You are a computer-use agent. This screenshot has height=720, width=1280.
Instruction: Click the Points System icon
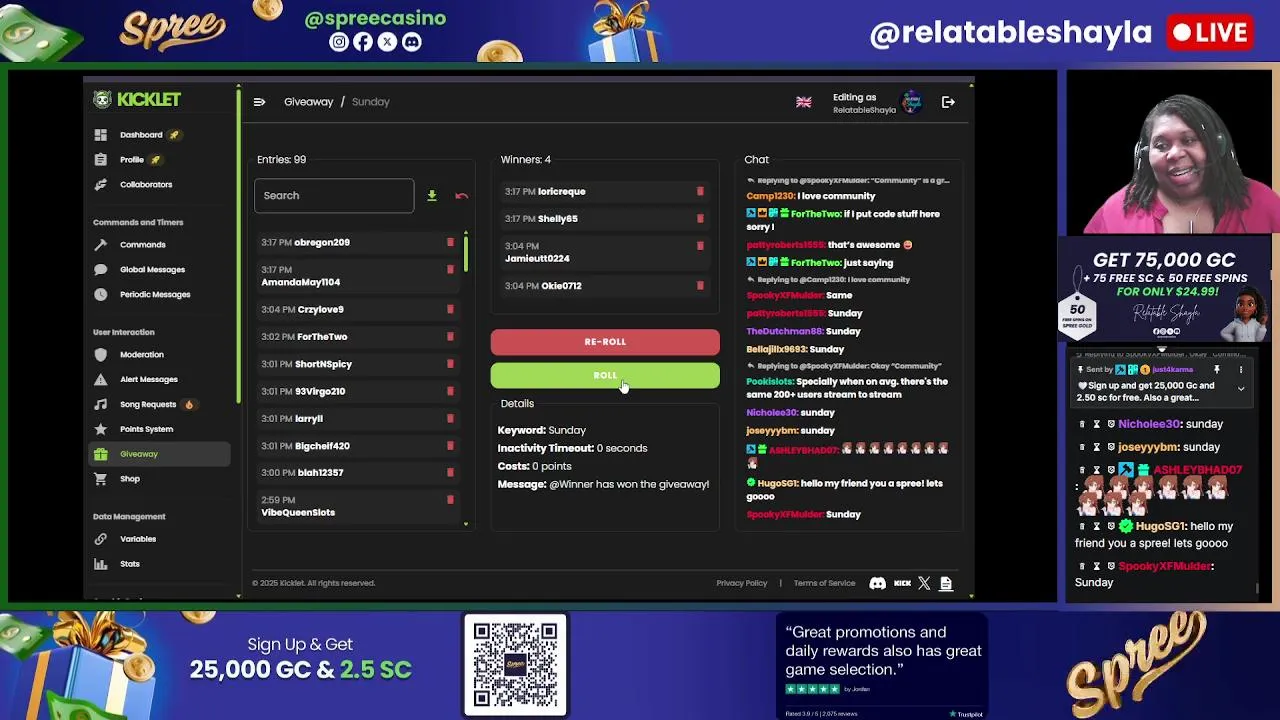100,430
